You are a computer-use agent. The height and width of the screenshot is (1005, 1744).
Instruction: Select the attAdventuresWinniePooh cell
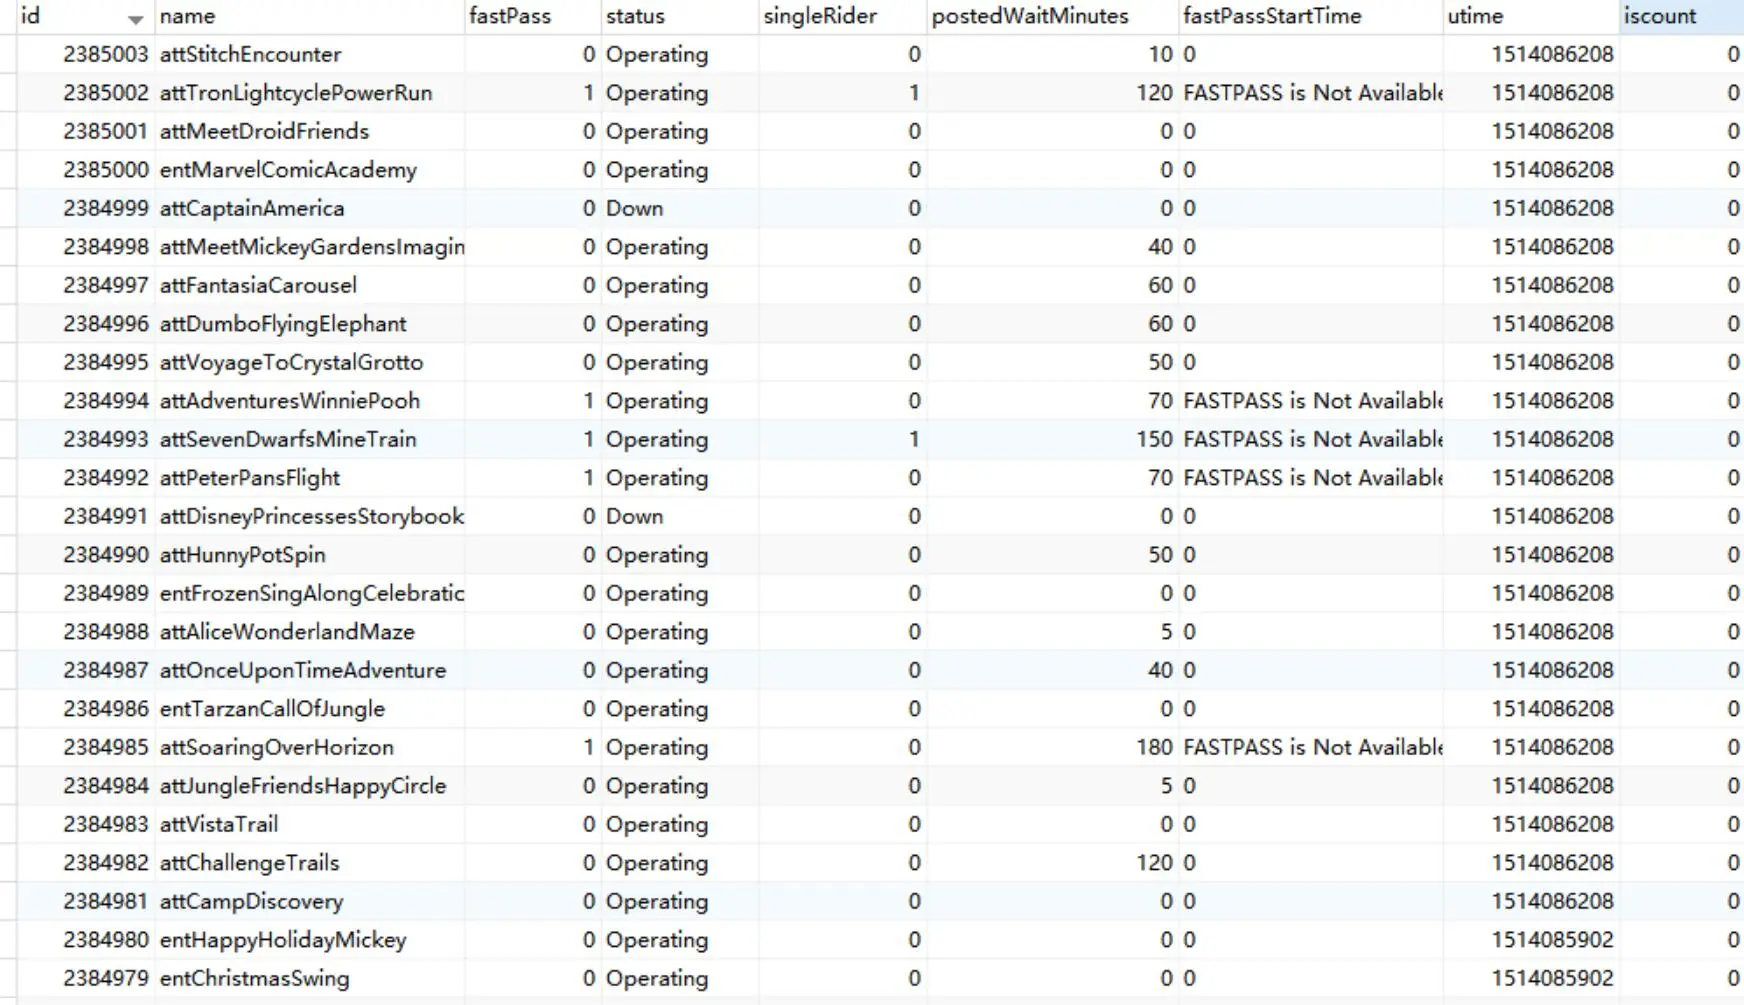(310, 401)
